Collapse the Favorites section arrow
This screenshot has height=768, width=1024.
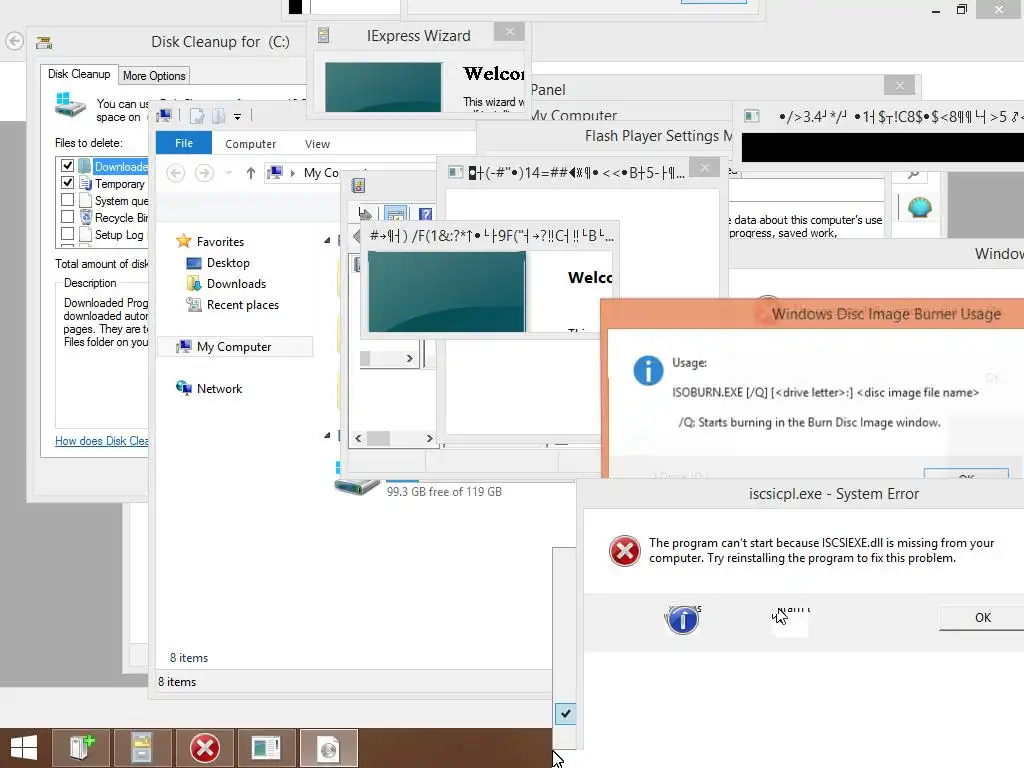point(327,241)
